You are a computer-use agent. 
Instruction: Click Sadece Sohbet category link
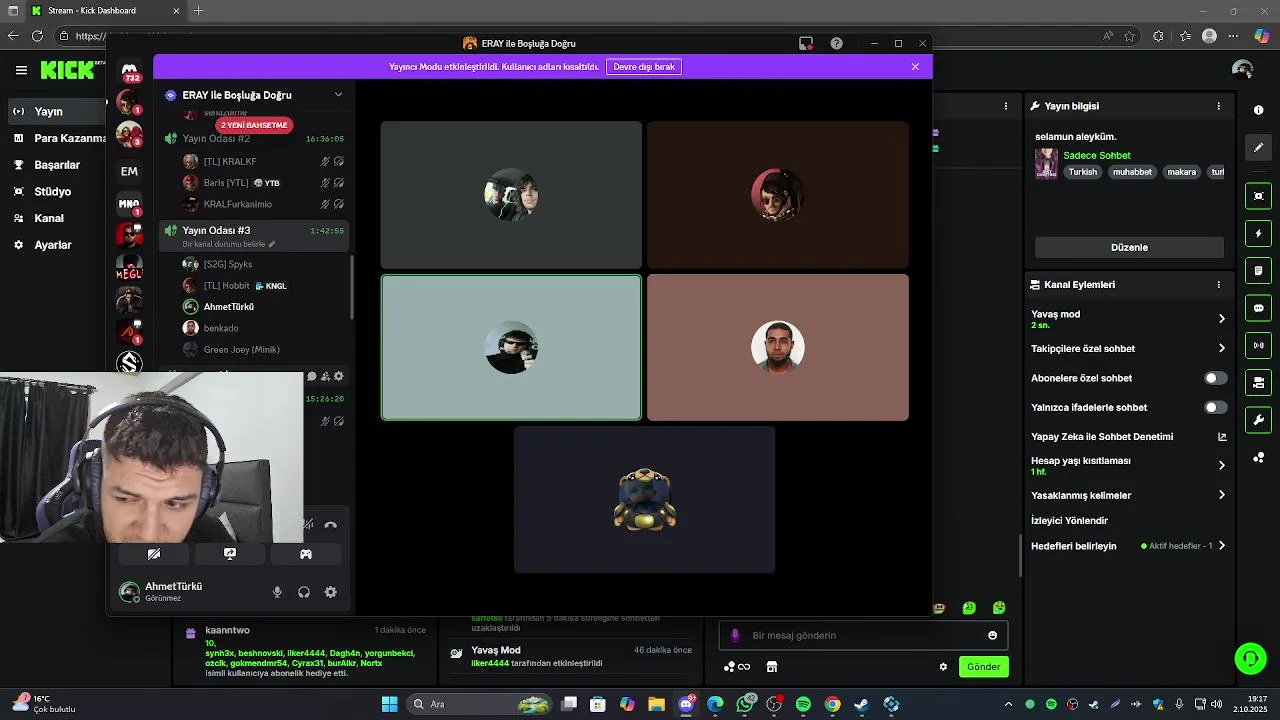click(1097, 155)
